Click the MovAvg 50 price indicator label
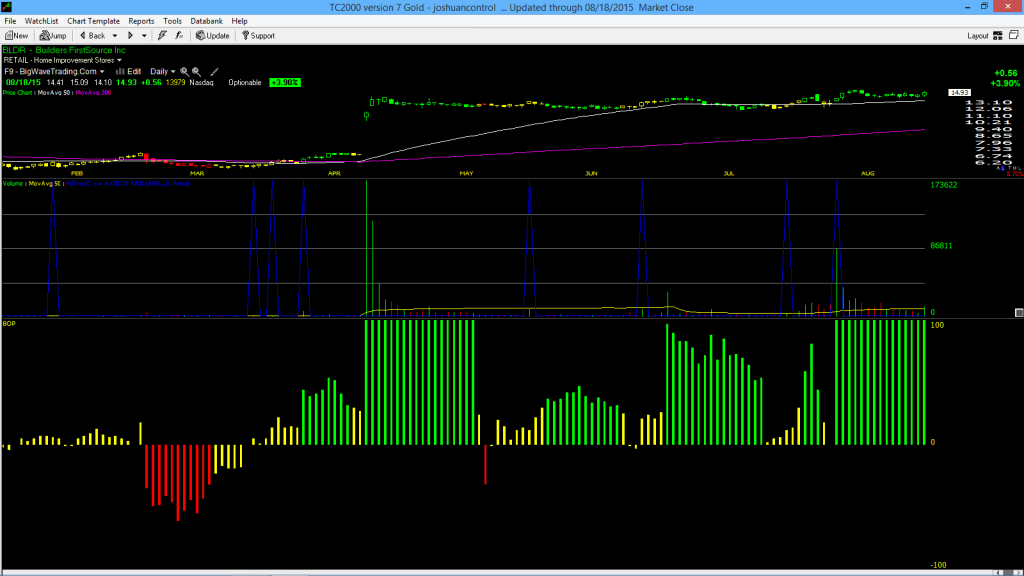 coord(54,93)
